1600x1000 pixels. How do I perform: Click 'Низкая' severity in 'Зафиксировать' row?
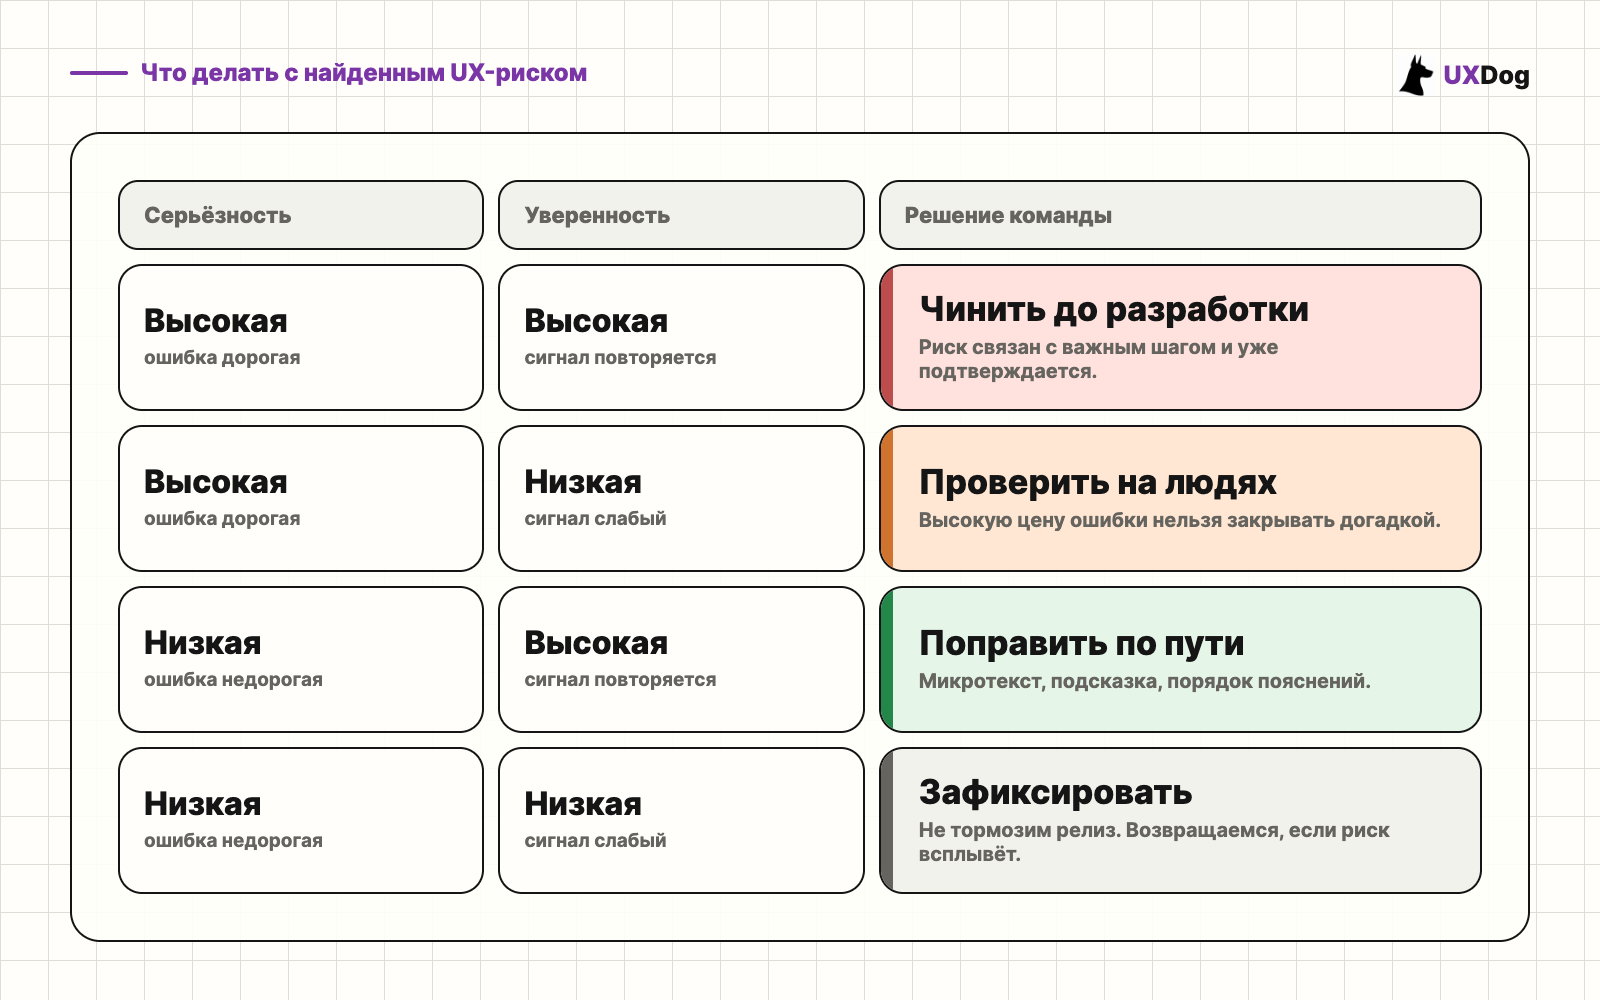(x=203, y=804)
